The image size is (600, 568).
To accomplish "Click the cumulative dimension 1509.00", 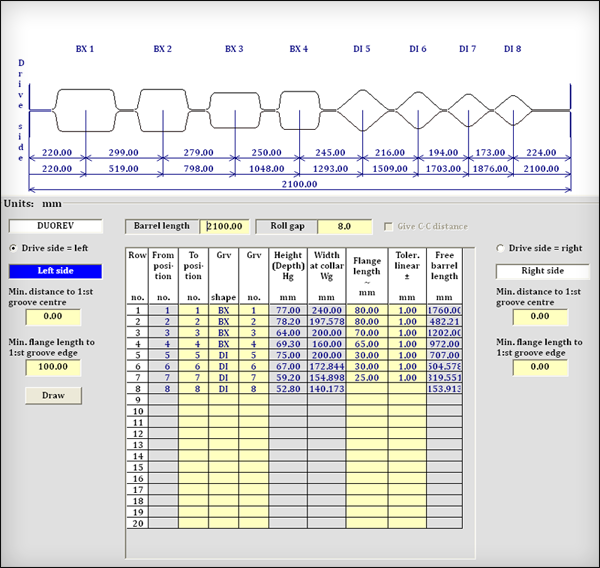I will tap(390, 169).
